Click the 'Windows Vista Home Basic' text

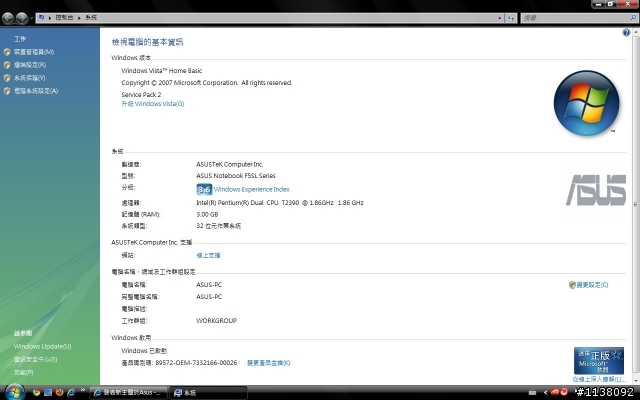pyautogui.click(x=162, y=71)
